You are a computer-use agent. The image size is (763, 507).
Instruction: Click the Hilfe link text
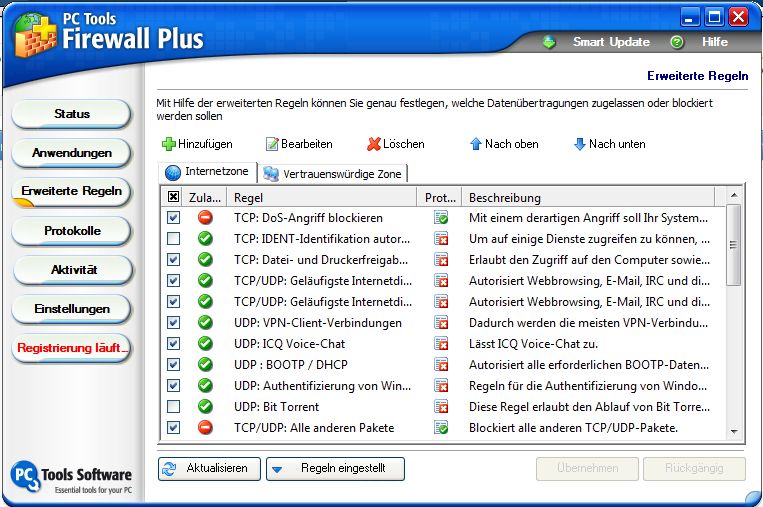pos(714,42)
